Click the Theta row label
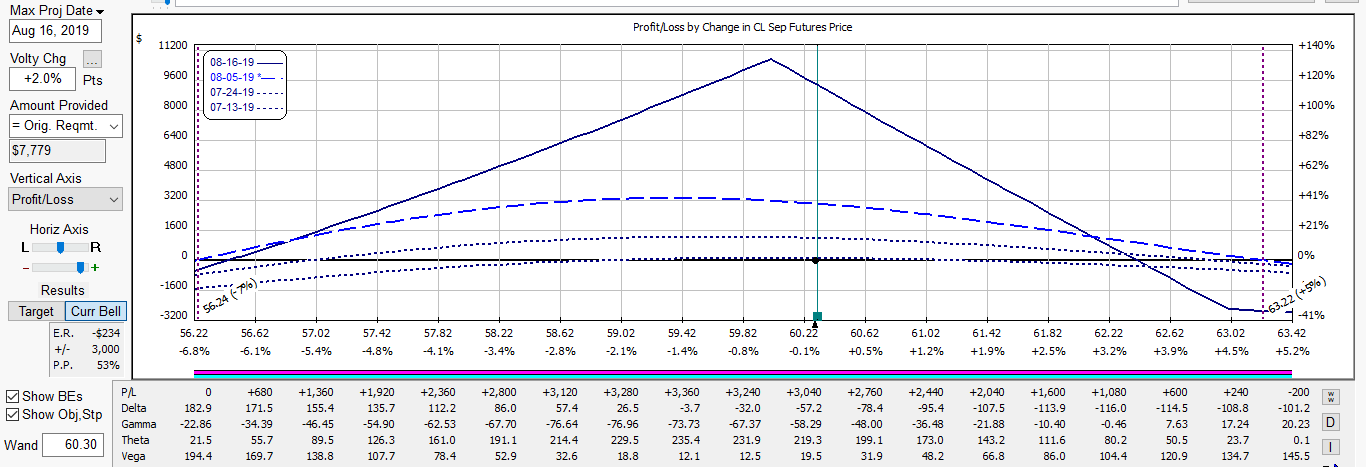The height and width of the screenshot is (467, 1366). click(135, 440)
